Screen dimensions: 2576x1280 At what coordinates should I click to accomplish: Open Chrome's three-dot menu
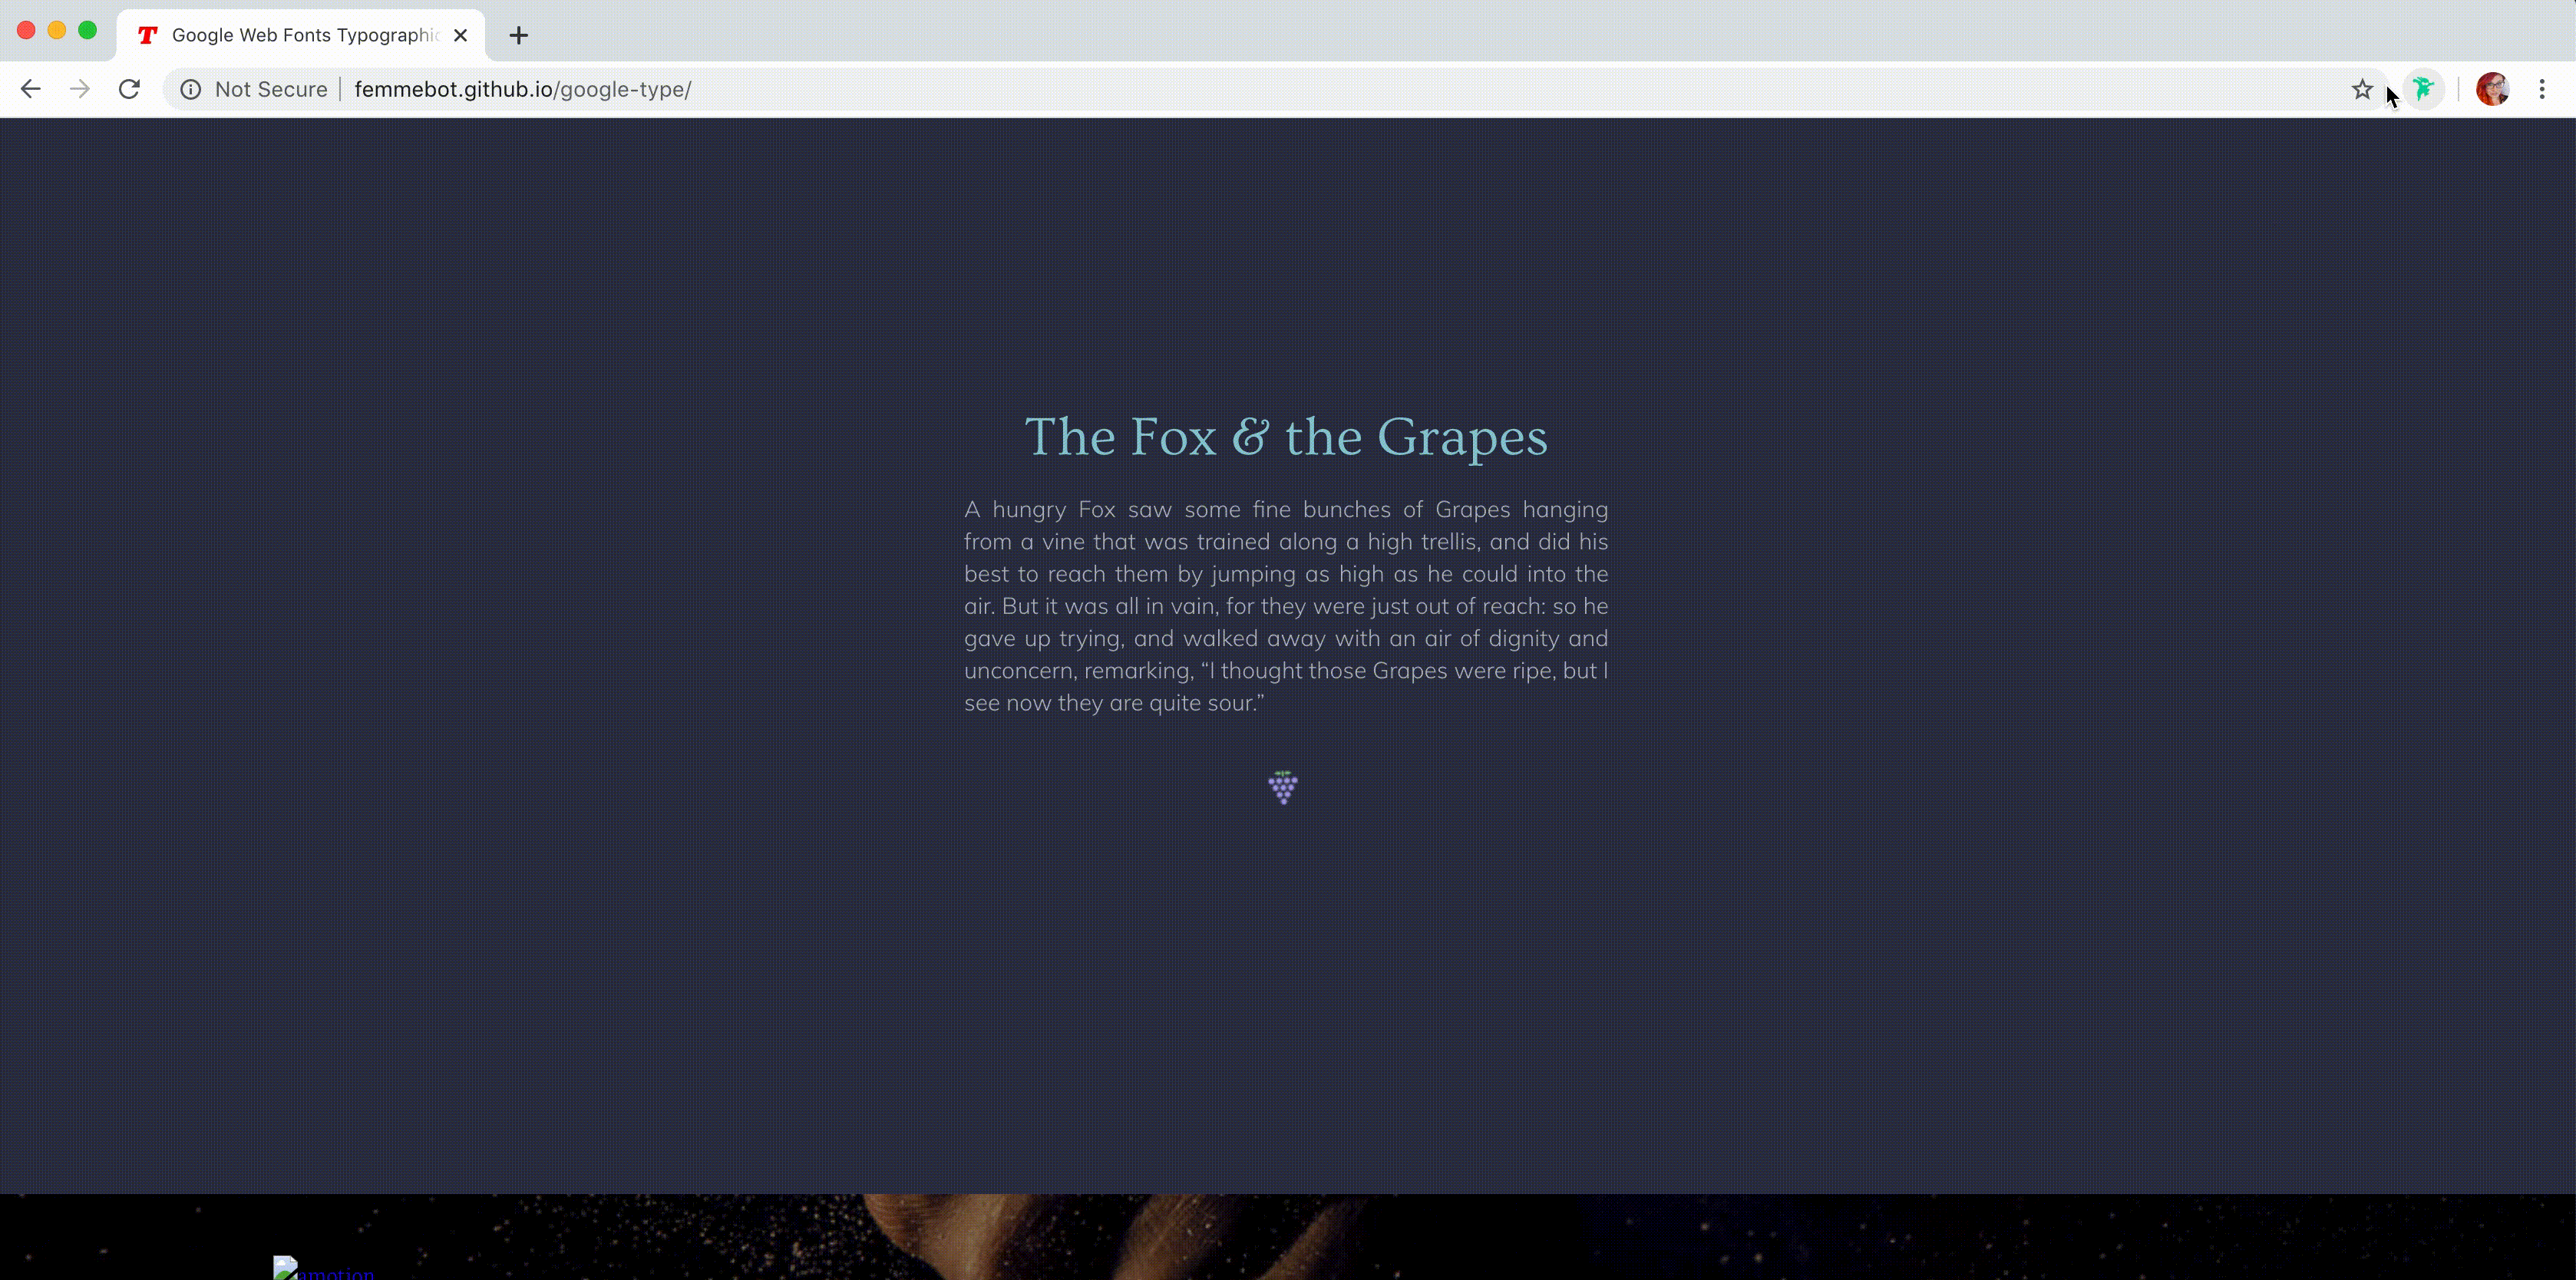(2541, 89)
